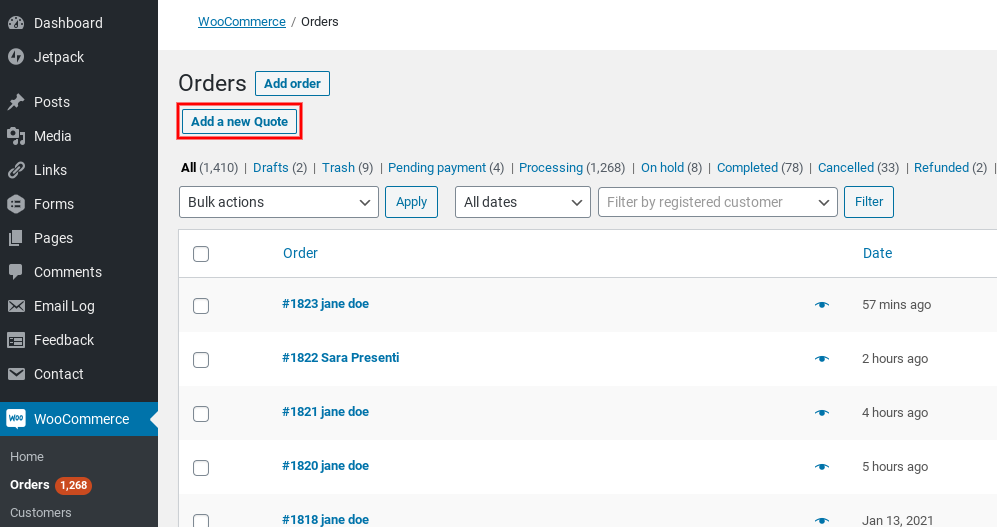Click the Dashboard gauge icon
The height and width of the screenshot is (527, 997).
(x=16, y=23)
